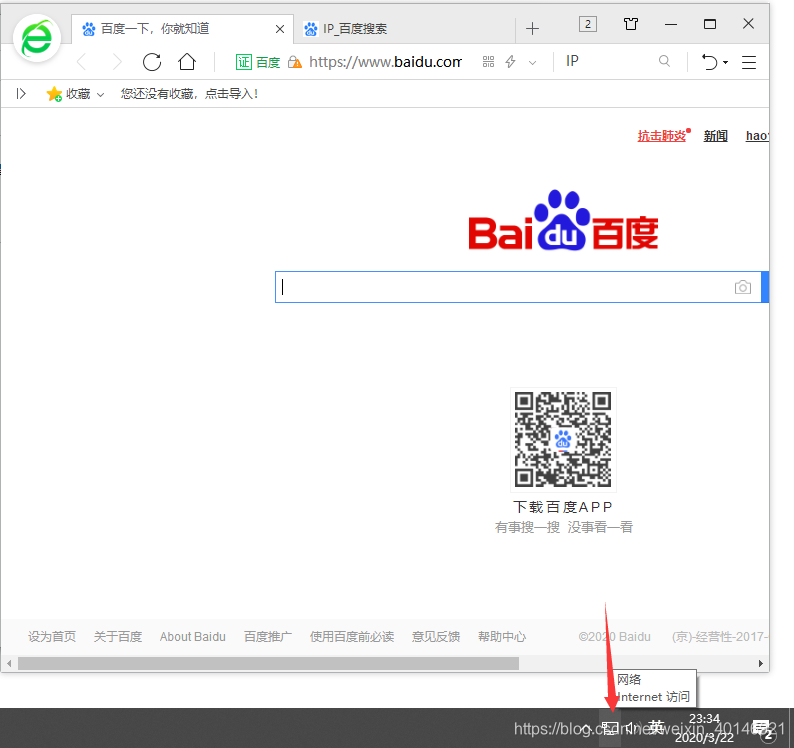The image size is (794, 748).
Task: Click the 360 browser logo icon
Action: [37, 38]
